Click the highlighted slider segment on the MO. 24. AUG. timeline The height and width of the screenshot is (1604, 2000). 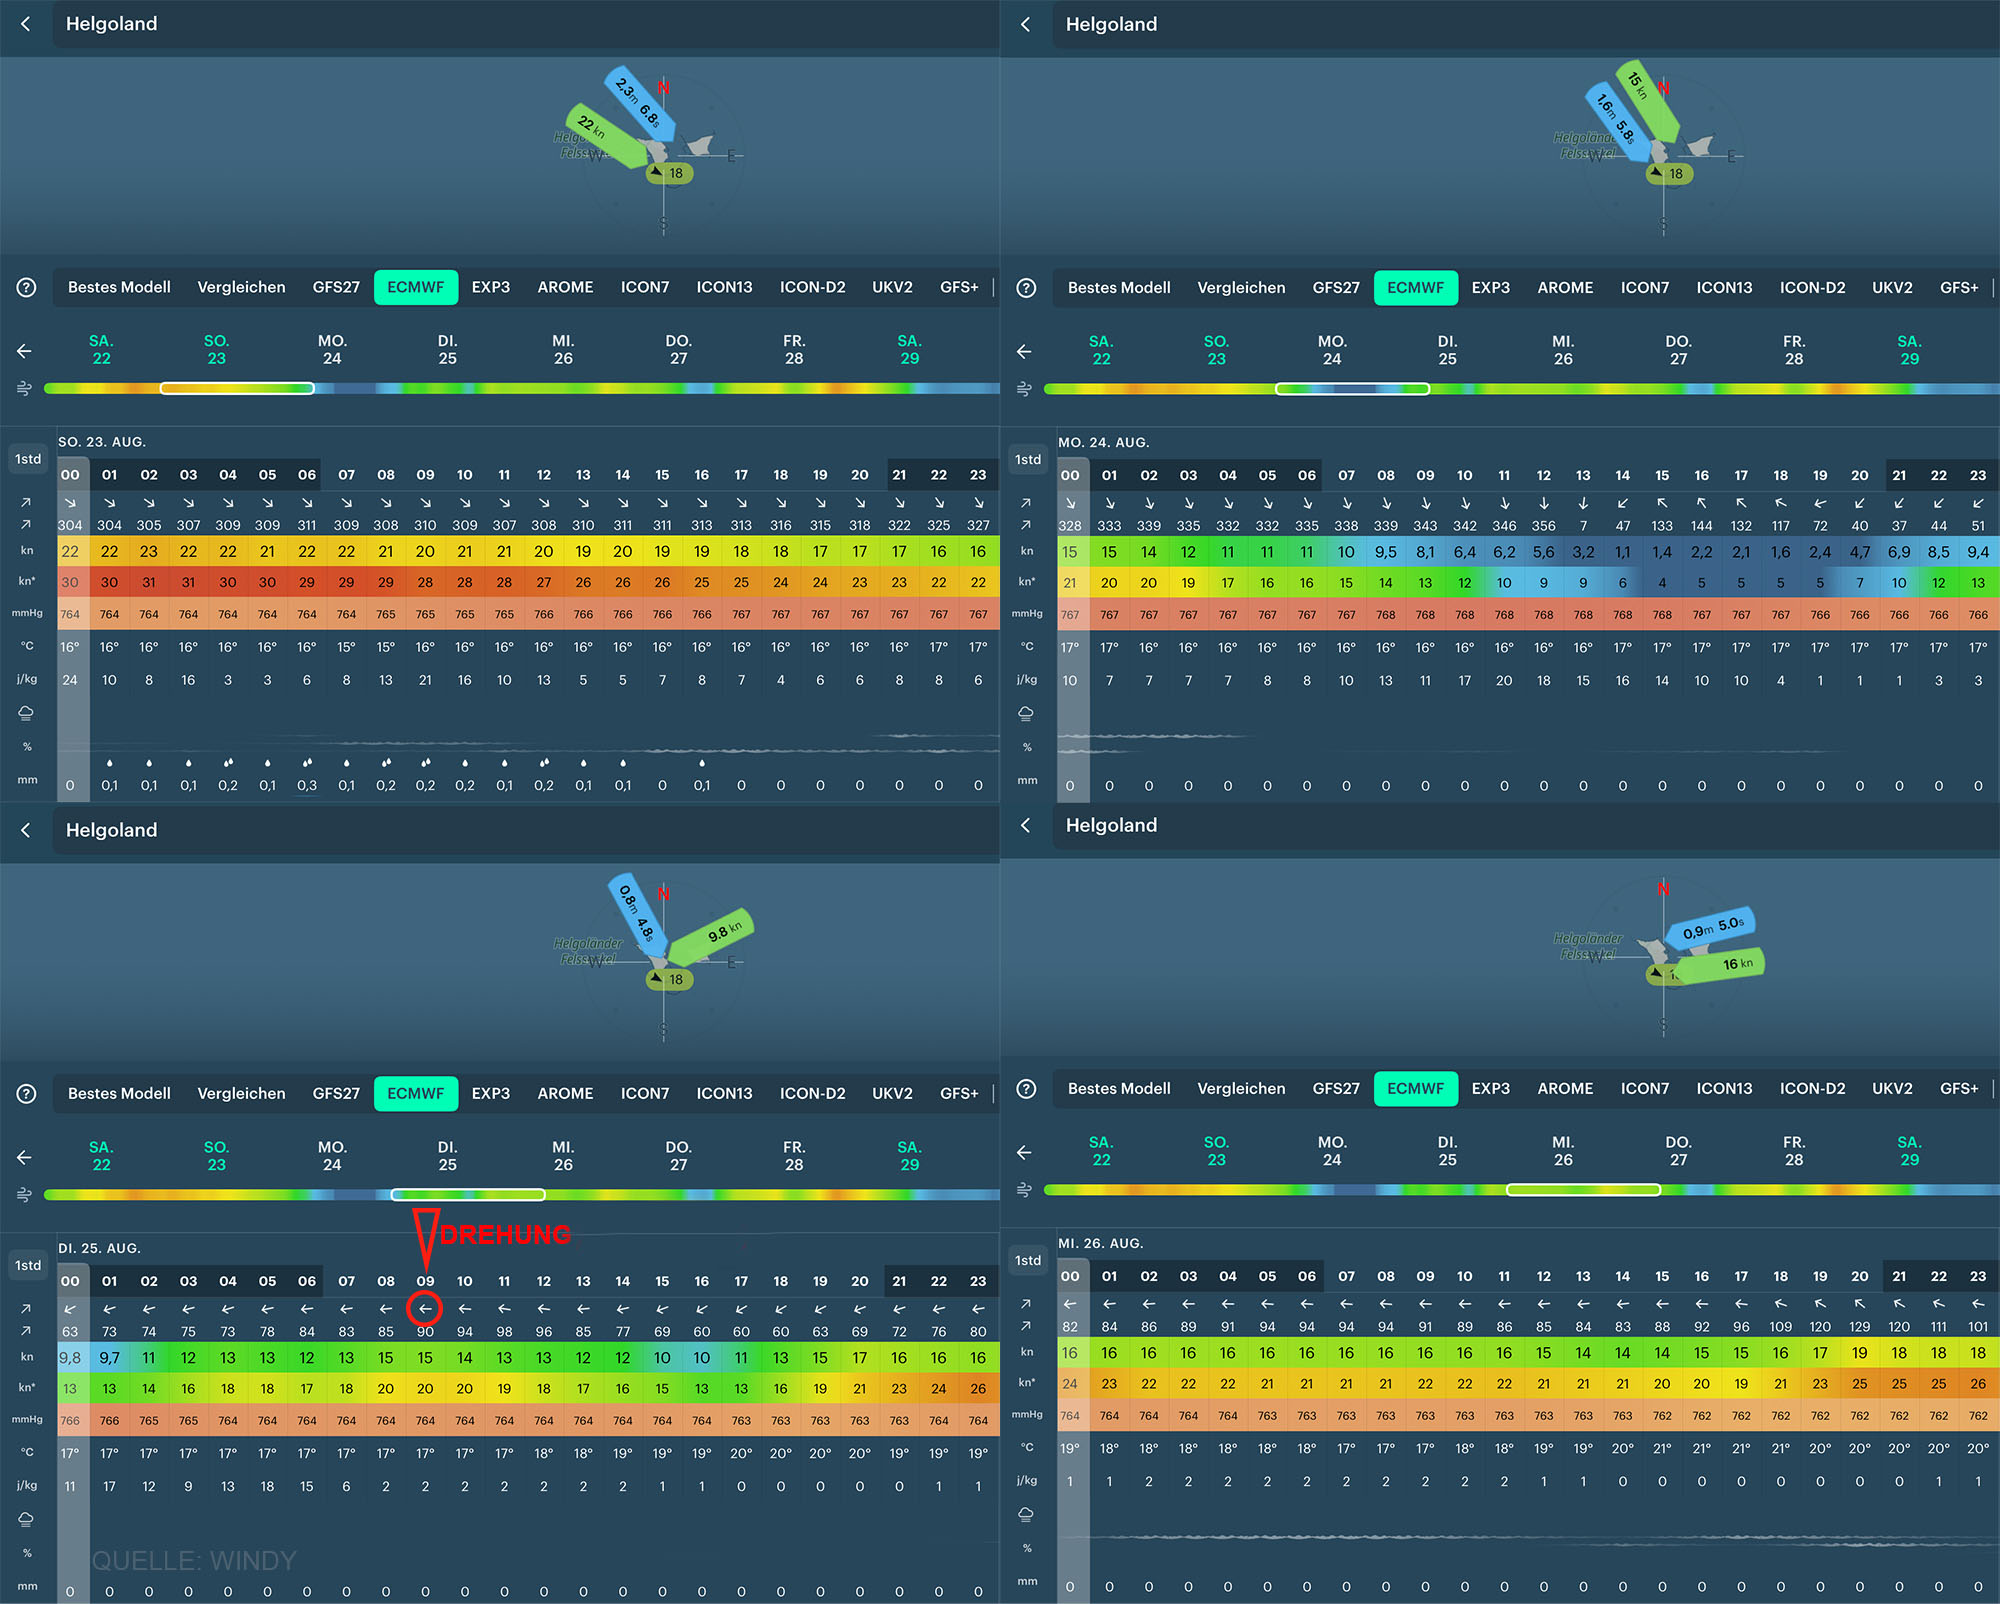coord(1352,389)
